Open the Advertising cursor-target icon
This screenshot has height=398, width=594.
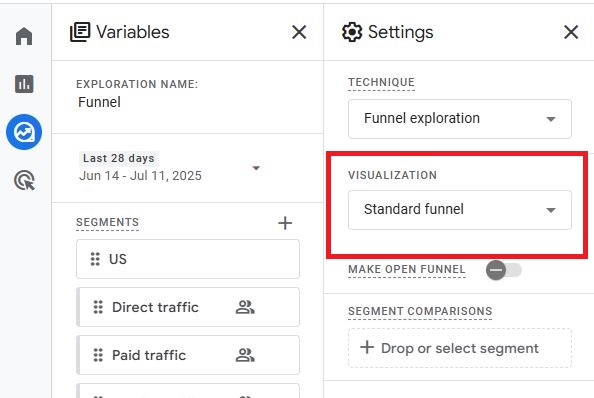click(24, 180)
